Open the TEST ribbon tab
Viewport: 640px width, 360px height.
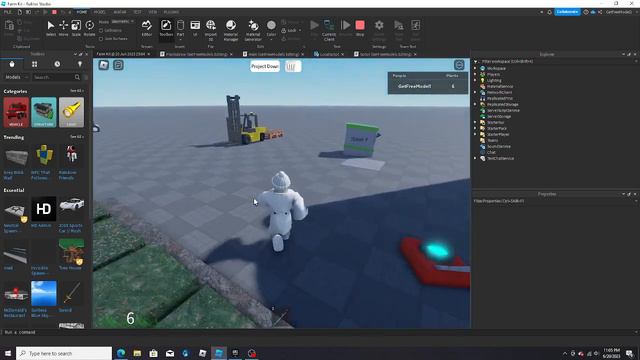138,12
